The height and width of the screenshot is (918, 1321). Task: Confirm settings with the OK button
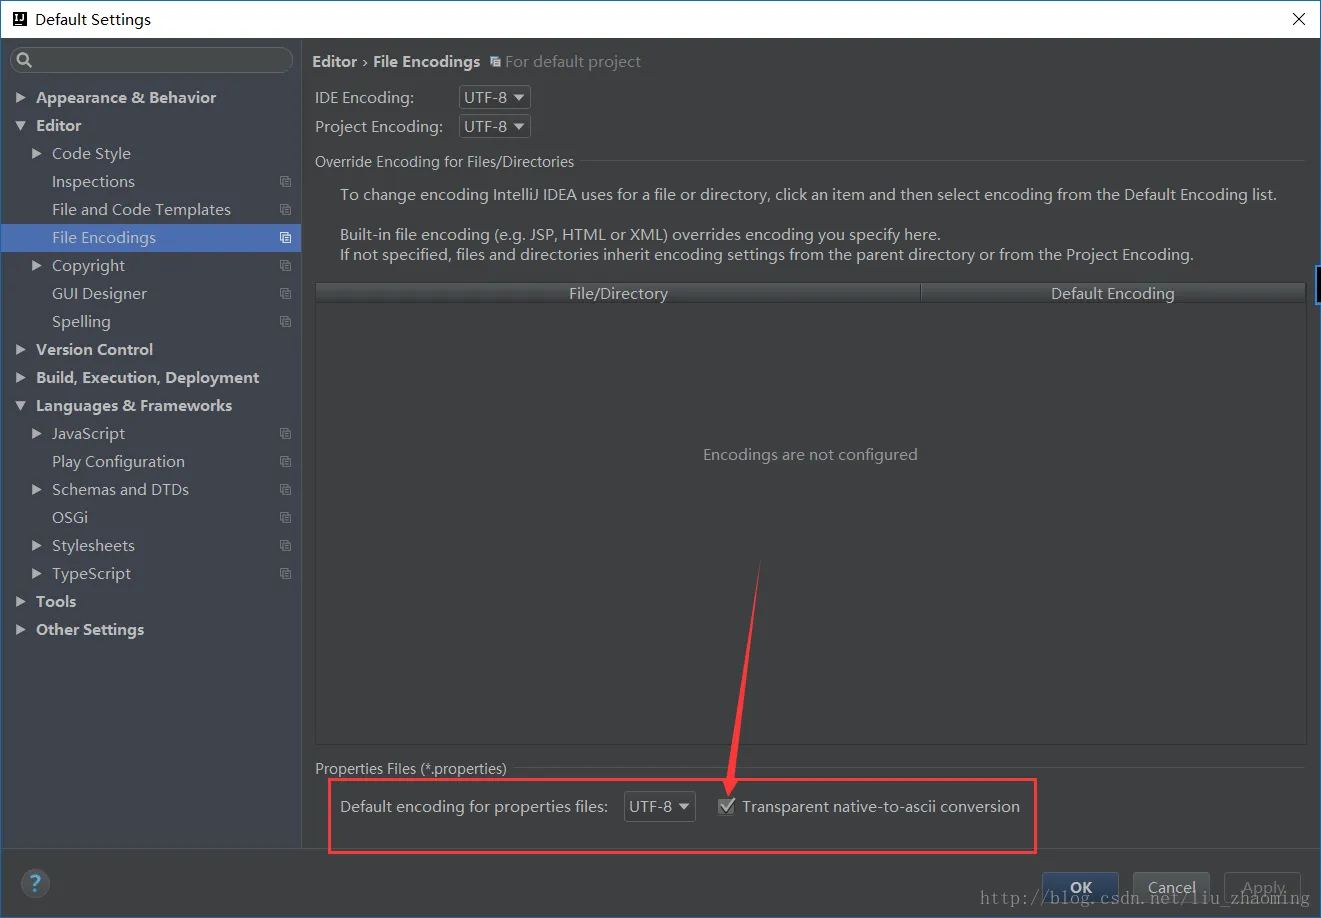click(1081, 888)
